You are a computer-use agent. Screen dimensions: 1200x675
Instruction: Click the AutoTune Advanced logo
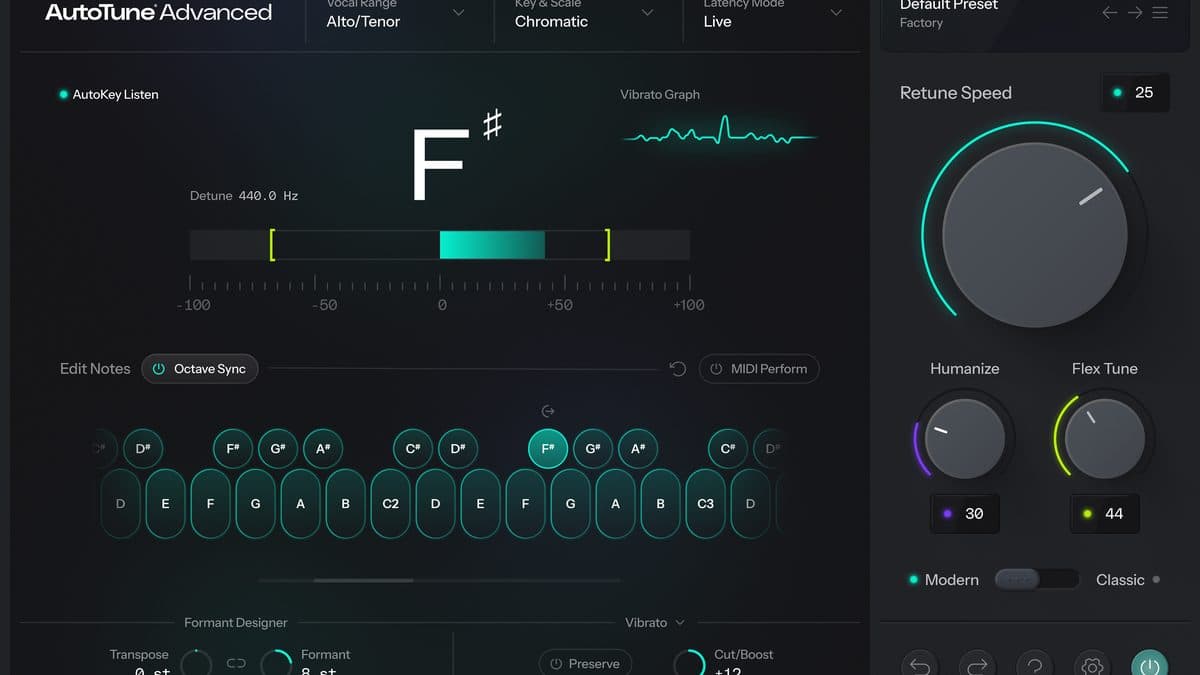(159, 13)
